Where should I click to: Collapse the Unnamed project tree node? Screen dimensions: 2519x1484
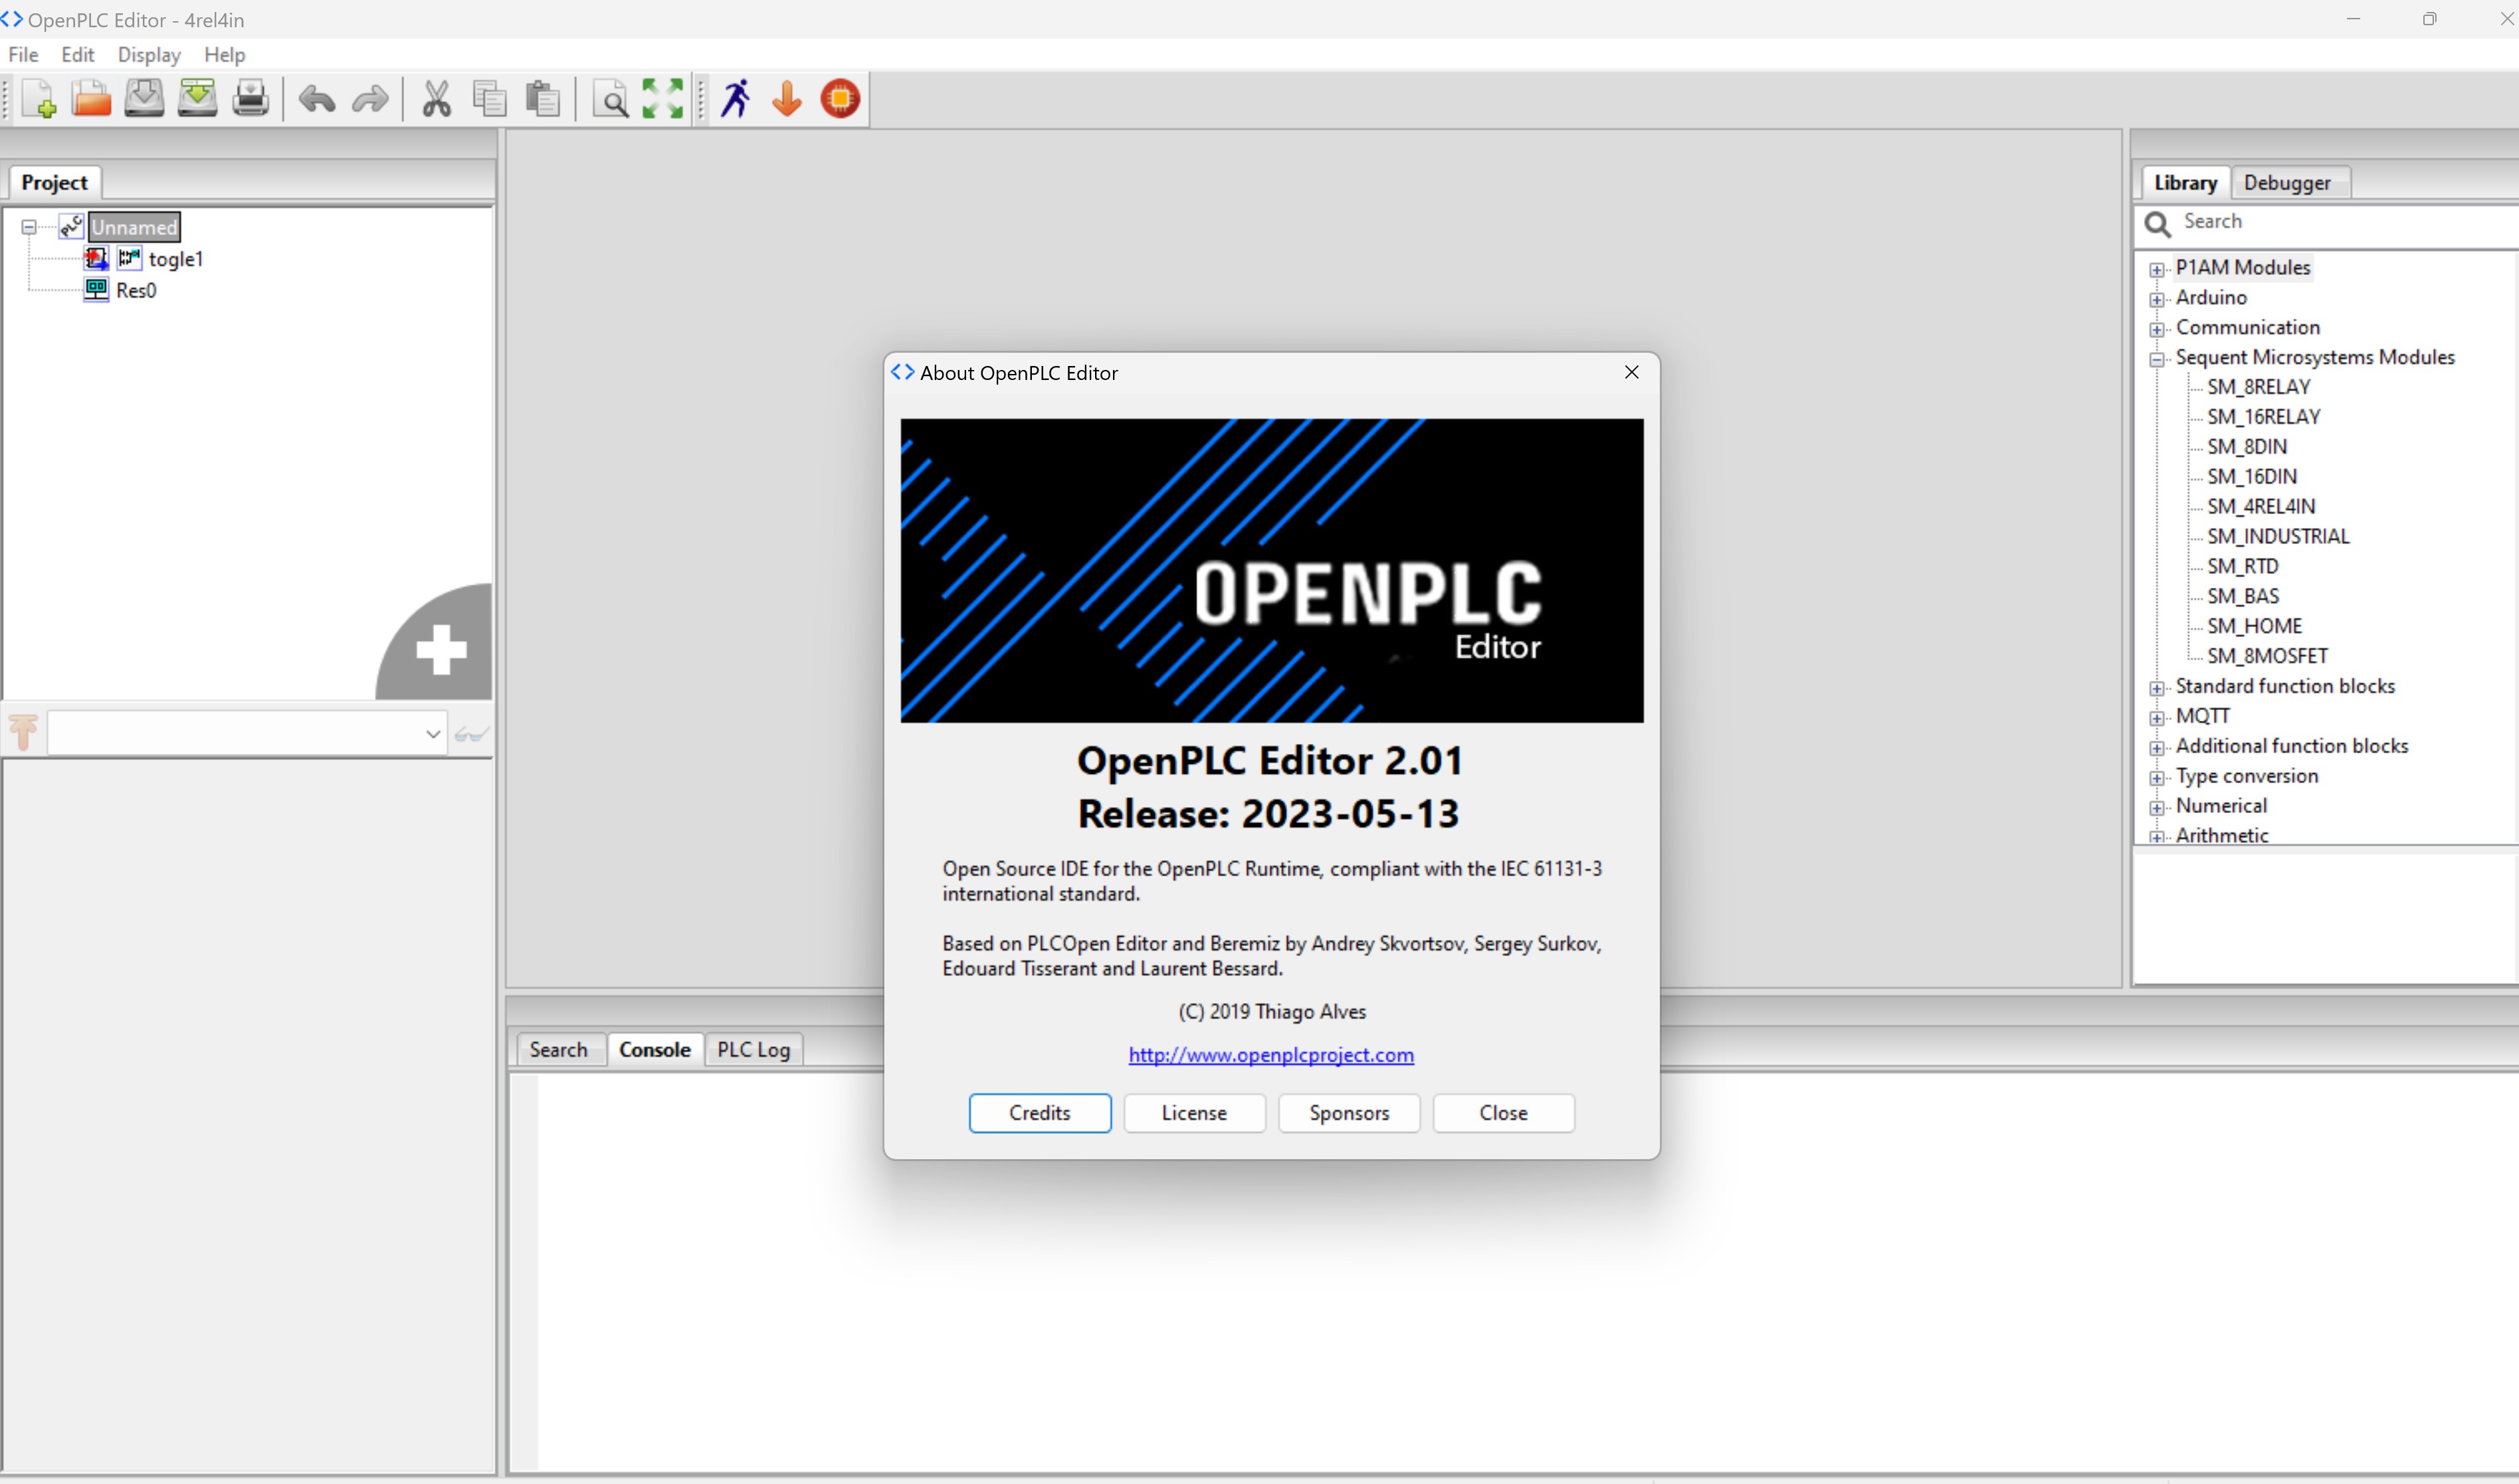[x=29, y=227]
